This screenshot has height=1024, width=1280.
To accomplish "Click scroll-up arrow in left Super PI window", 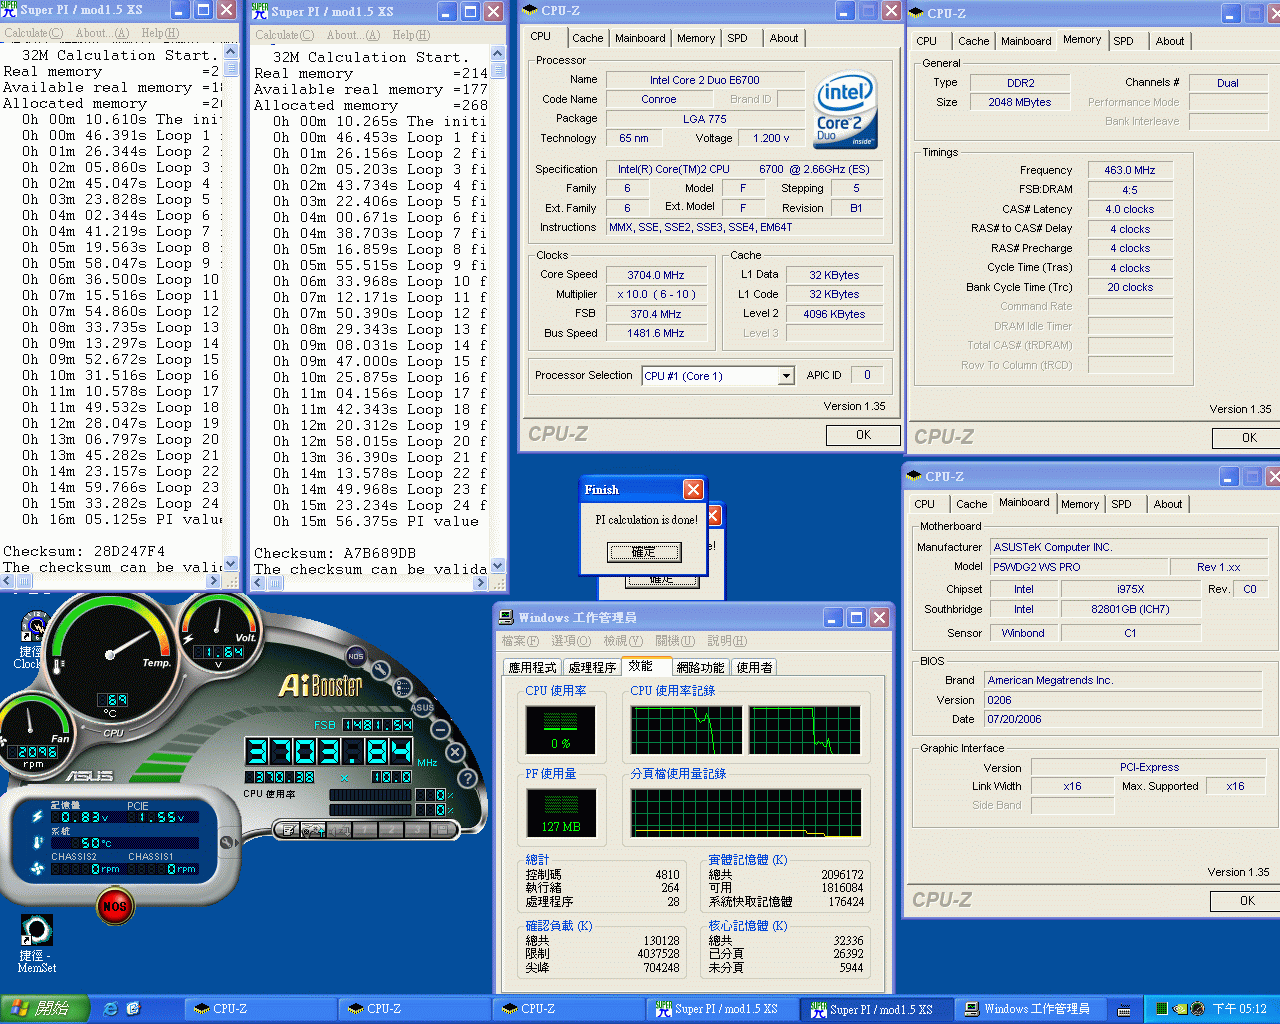I will click(x=231, y=51).
